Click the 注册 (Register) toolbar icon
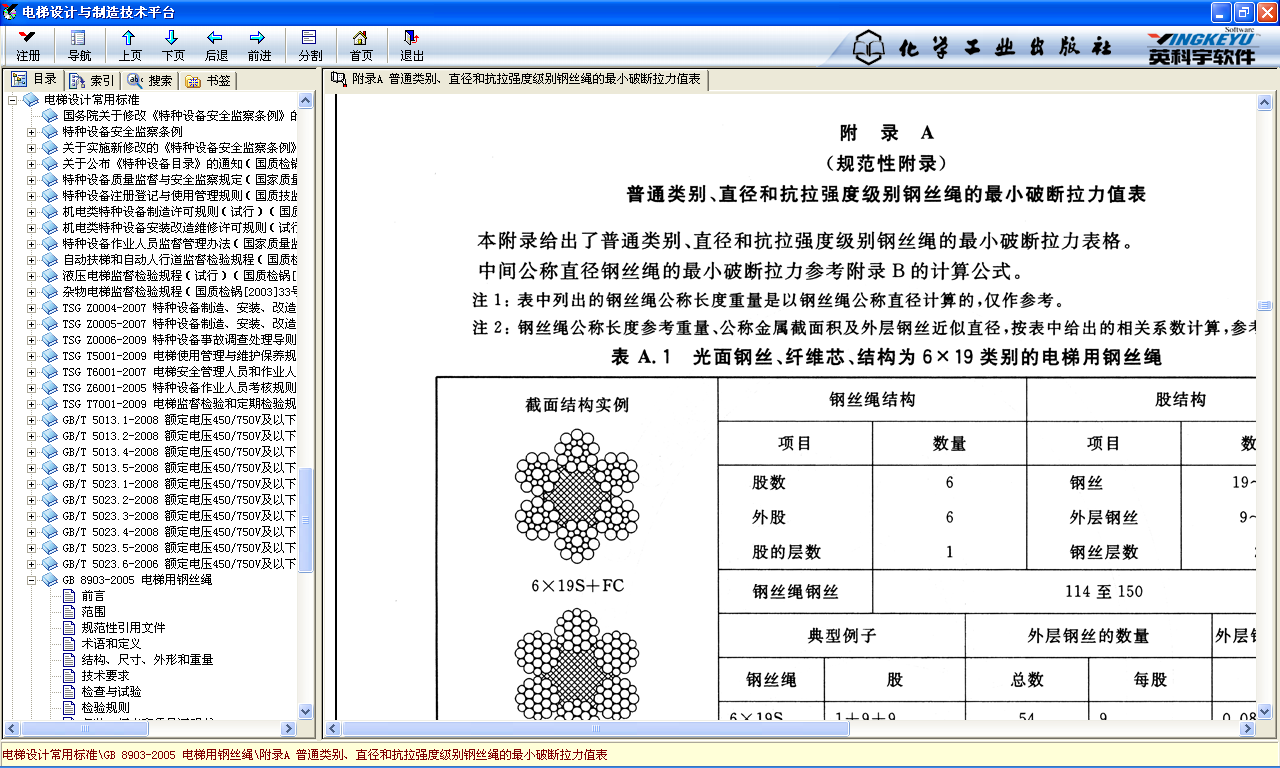 pyautogui.click(x=28, y=45)
